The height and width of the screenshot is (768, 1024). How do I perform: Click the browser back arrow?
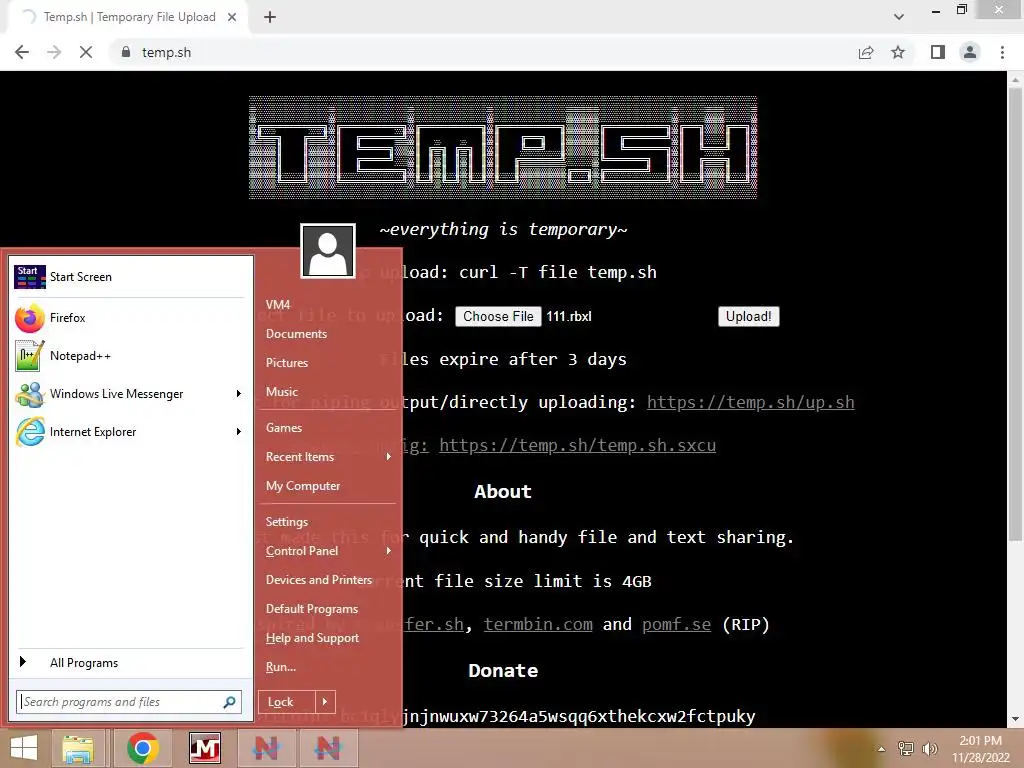click(x=22, y=52)
